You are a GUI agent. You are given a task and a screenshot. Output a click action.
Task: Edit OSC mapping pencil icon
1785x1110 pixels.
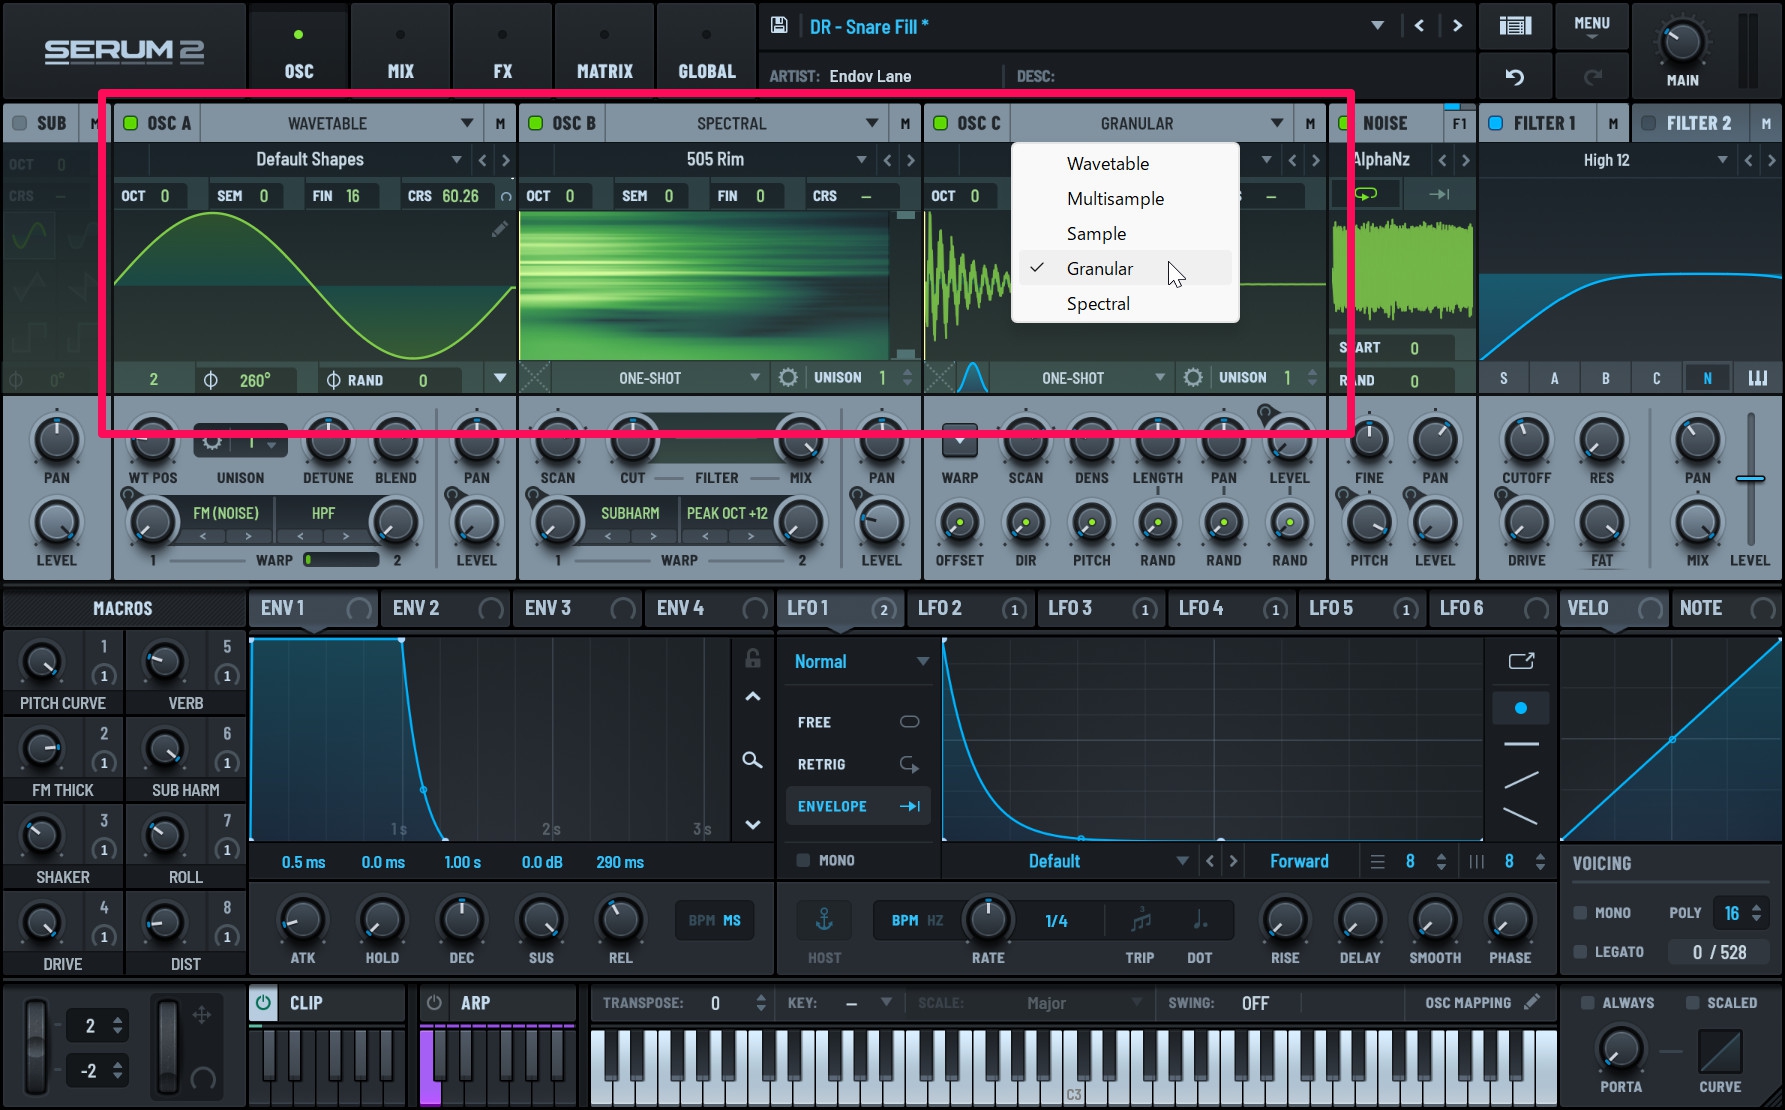tap(1532, 1002)
